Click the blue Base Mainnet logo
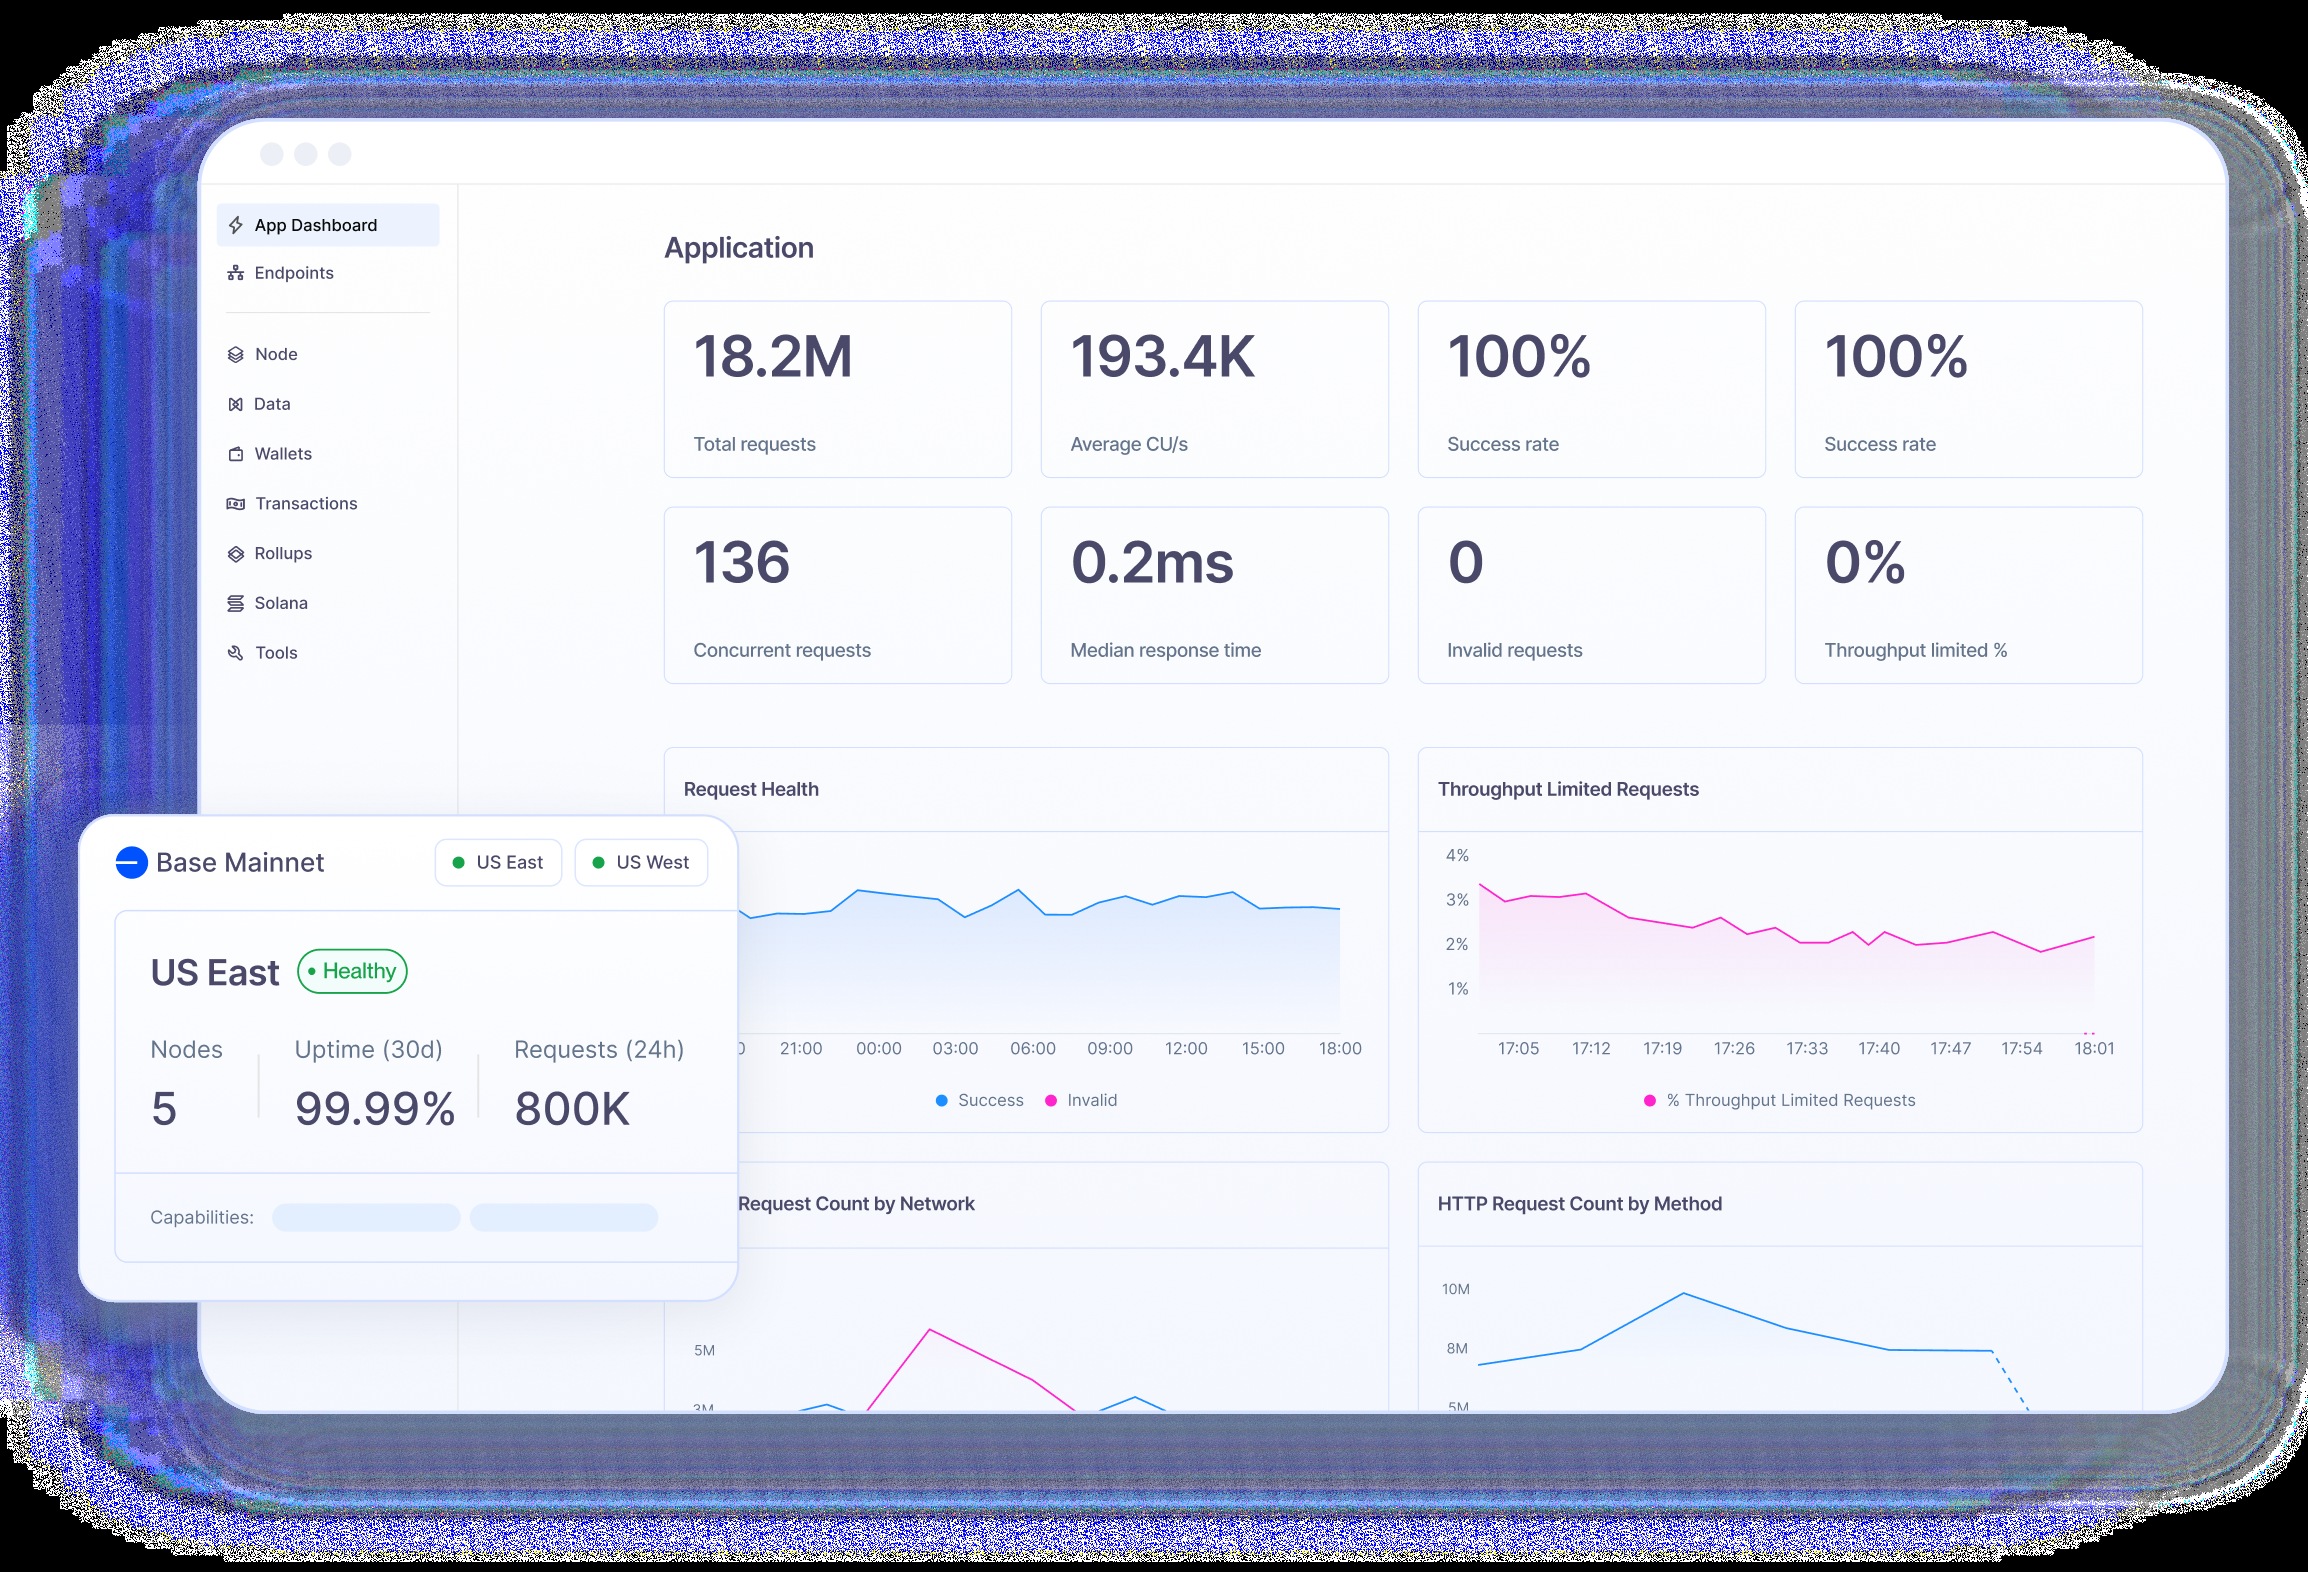Viewport: 2308px width, 1572px height. point(132,862)
